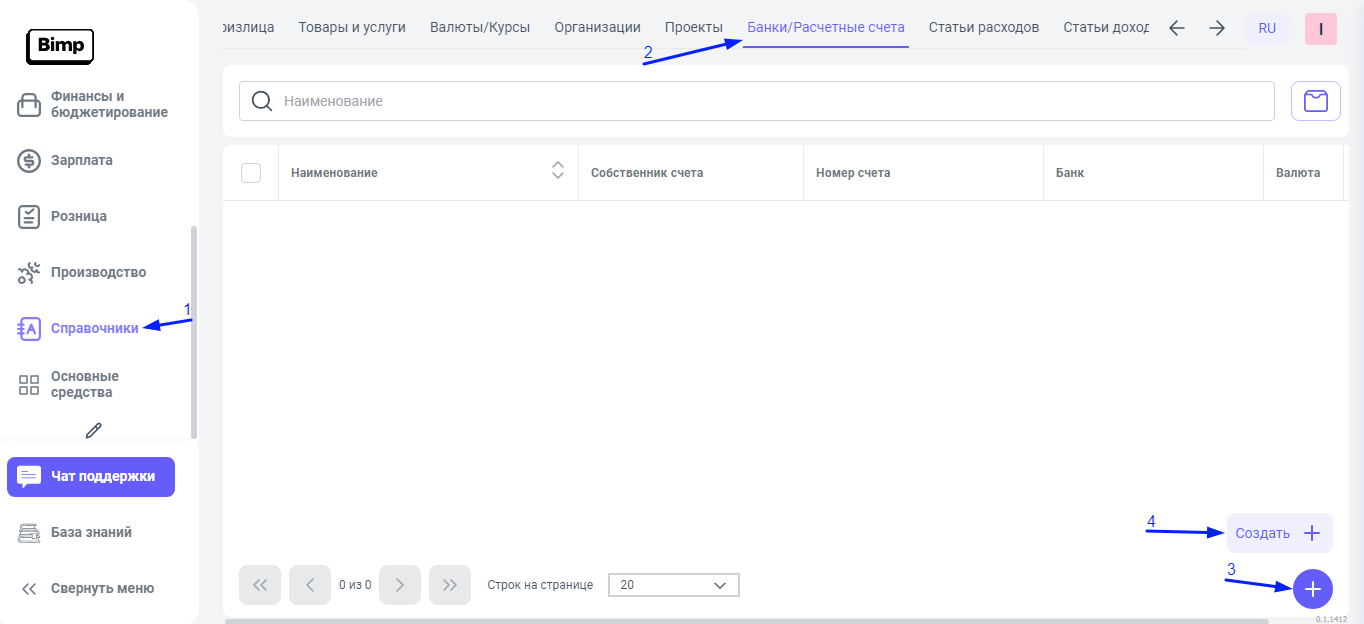This screenshot has width=1364, height=624.
Task: Click the round purple plus button
Action: click(x=1312, y=589)
